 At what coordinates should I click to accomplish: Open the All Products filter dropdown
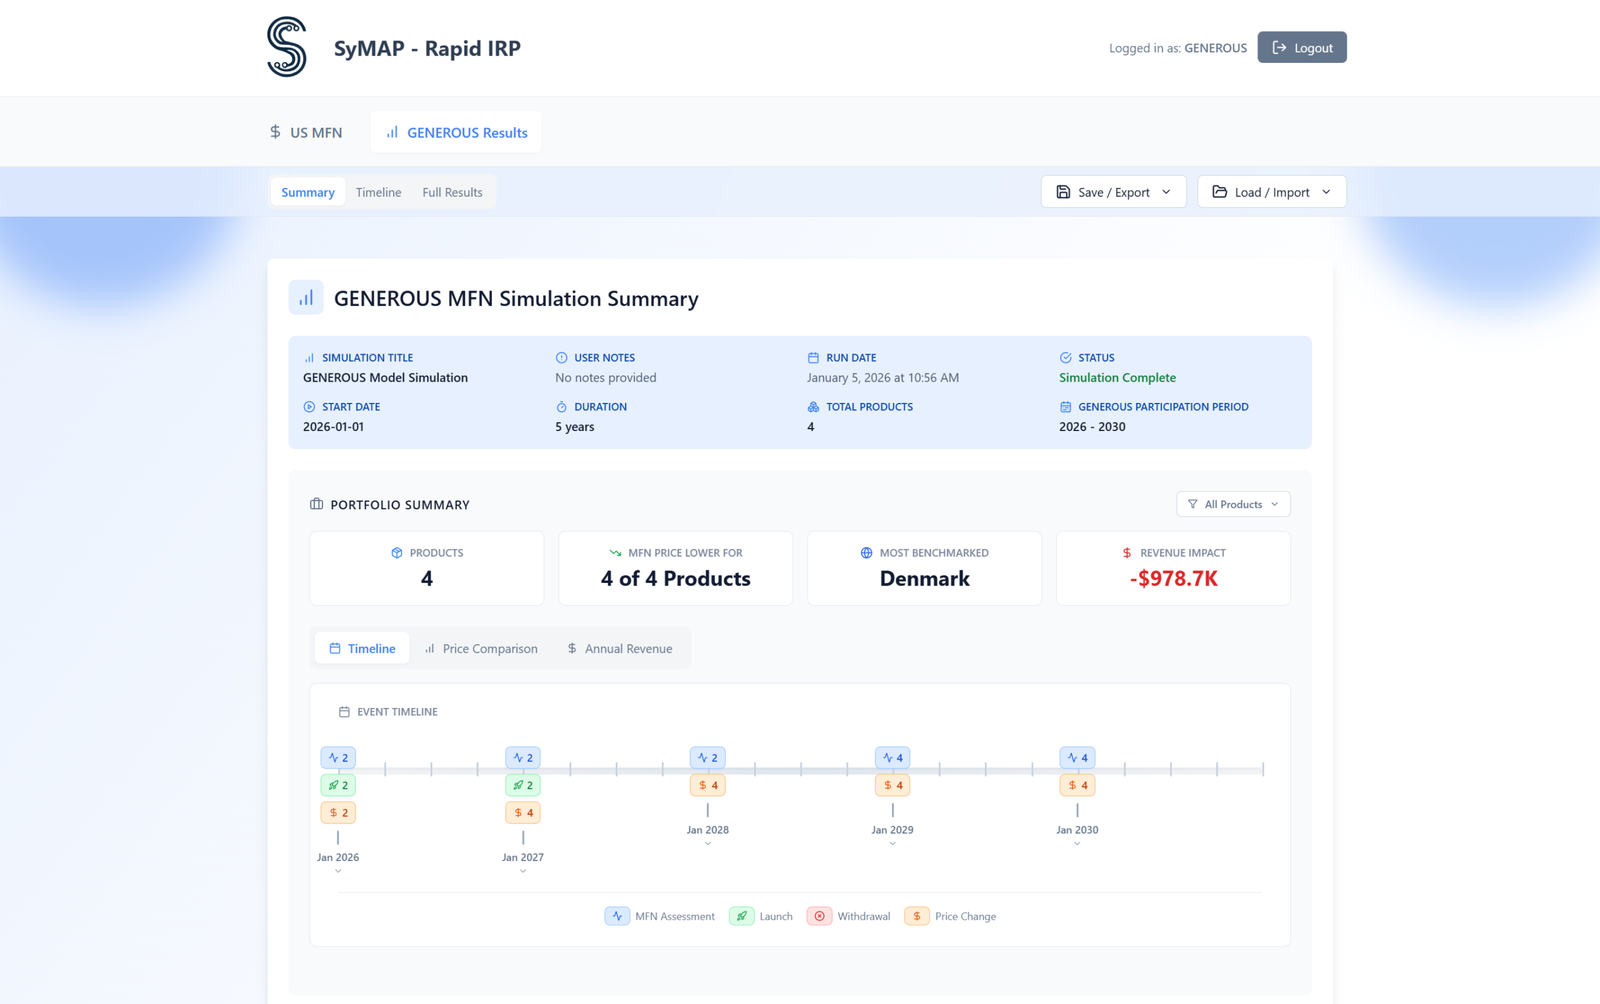[1233, 504]
